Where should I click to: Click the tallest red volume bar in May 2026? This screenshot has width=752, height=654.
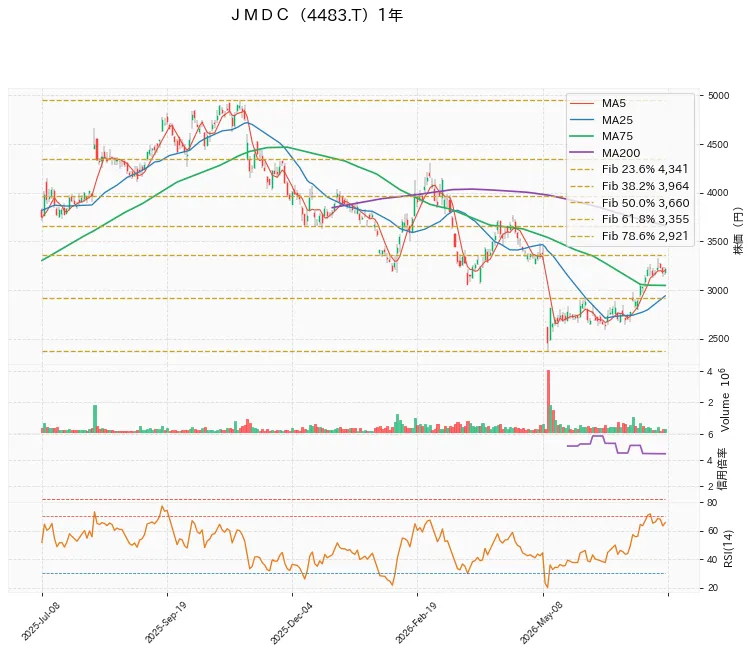[548, 401]
